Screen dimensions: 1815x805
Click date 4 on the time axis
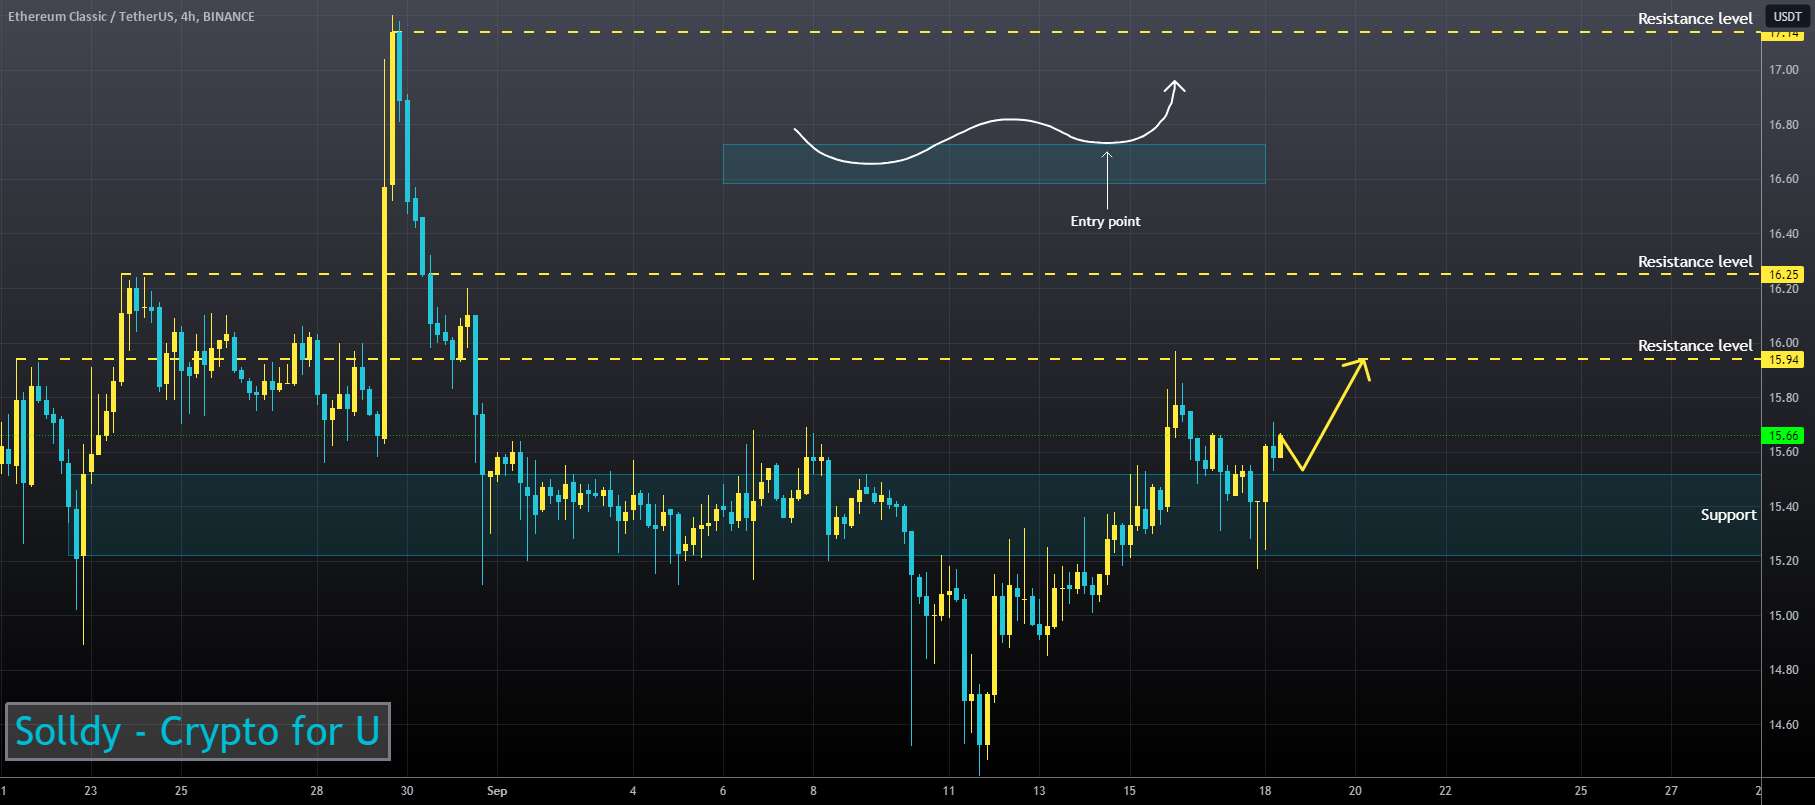633,791
